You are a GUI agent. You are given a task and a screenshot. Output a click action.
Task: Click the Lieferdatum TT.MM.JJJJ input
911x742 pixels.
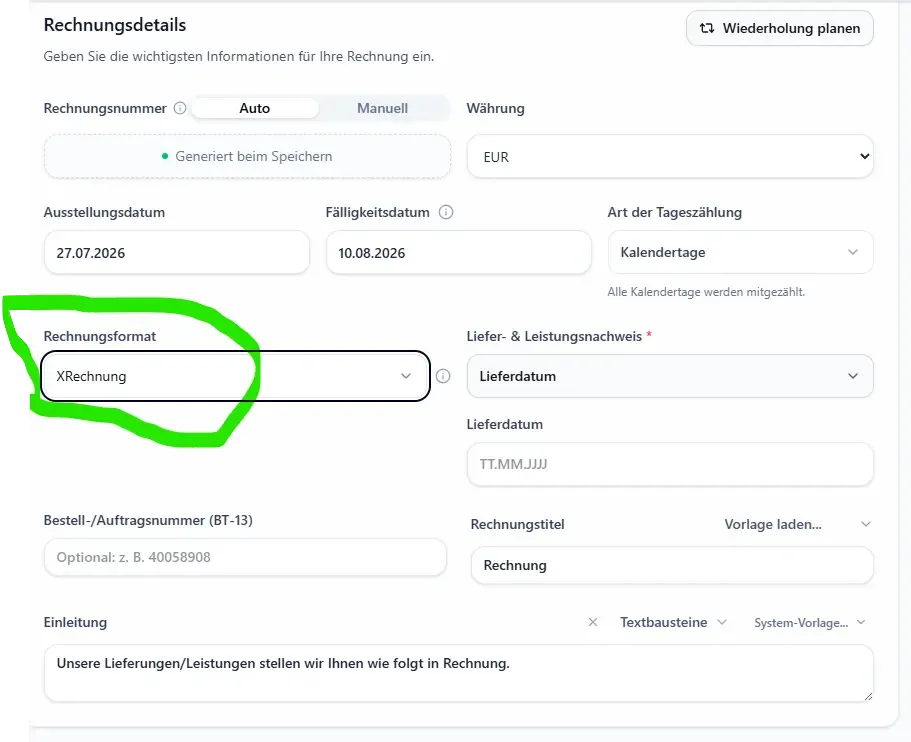[x=670, y=464]
